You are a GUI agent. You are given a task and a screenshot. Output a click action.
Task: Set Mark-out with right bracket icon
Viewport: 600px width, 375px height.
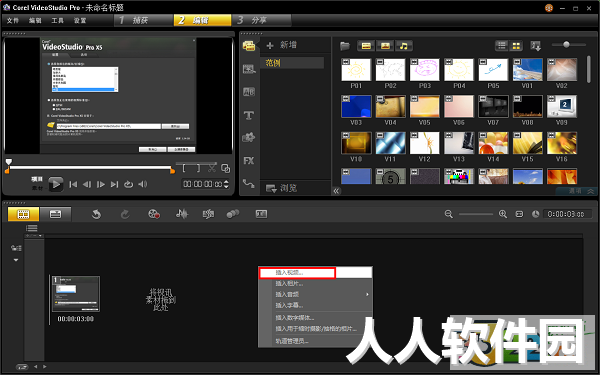(x=198, y=168)
